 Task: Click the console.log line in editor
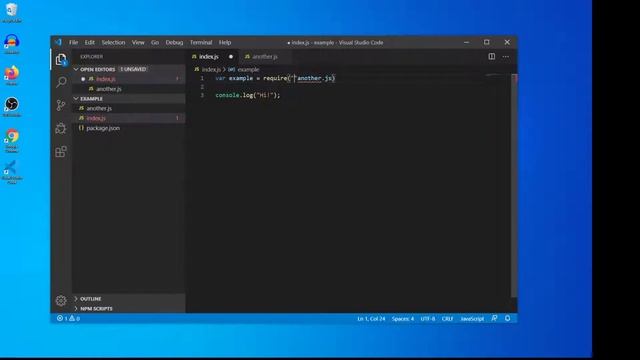(x=248, y=95)
